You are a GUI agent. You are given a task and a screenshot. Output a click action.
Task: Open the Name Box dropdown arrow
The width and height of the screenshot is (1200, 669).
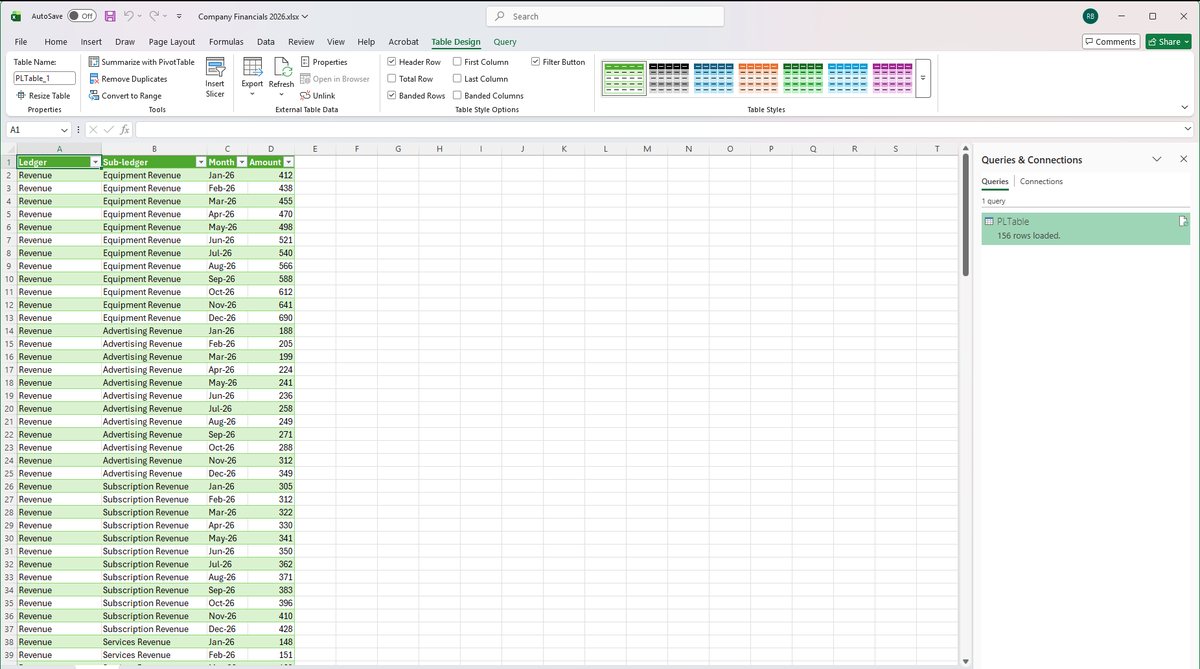tap(64, 130)
